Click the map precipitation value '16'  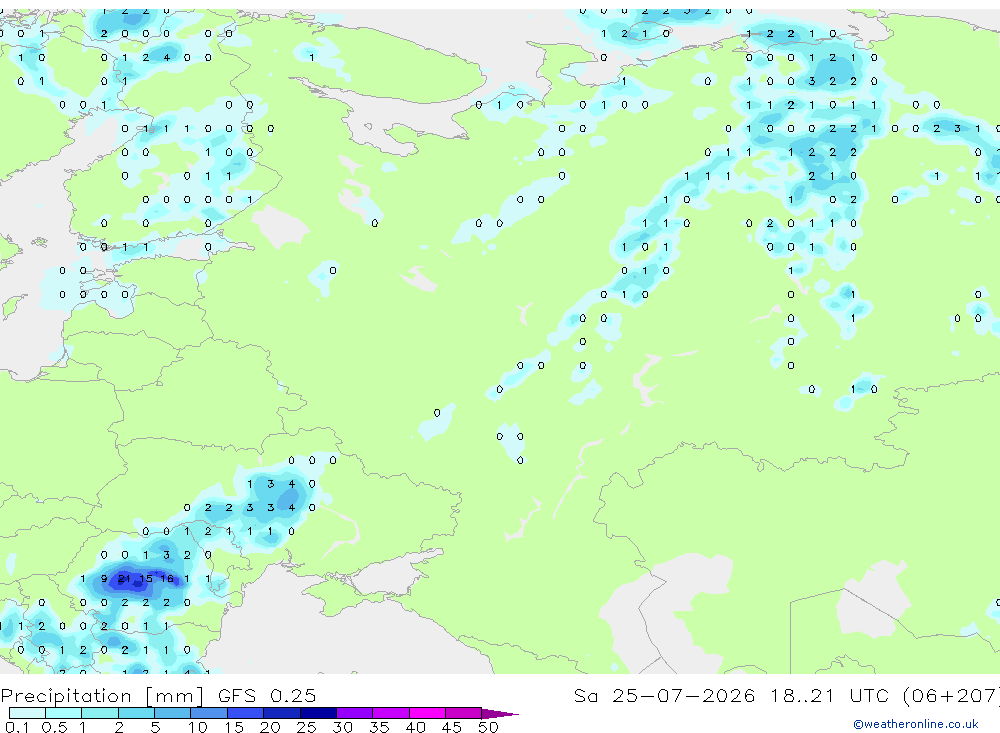166,579
